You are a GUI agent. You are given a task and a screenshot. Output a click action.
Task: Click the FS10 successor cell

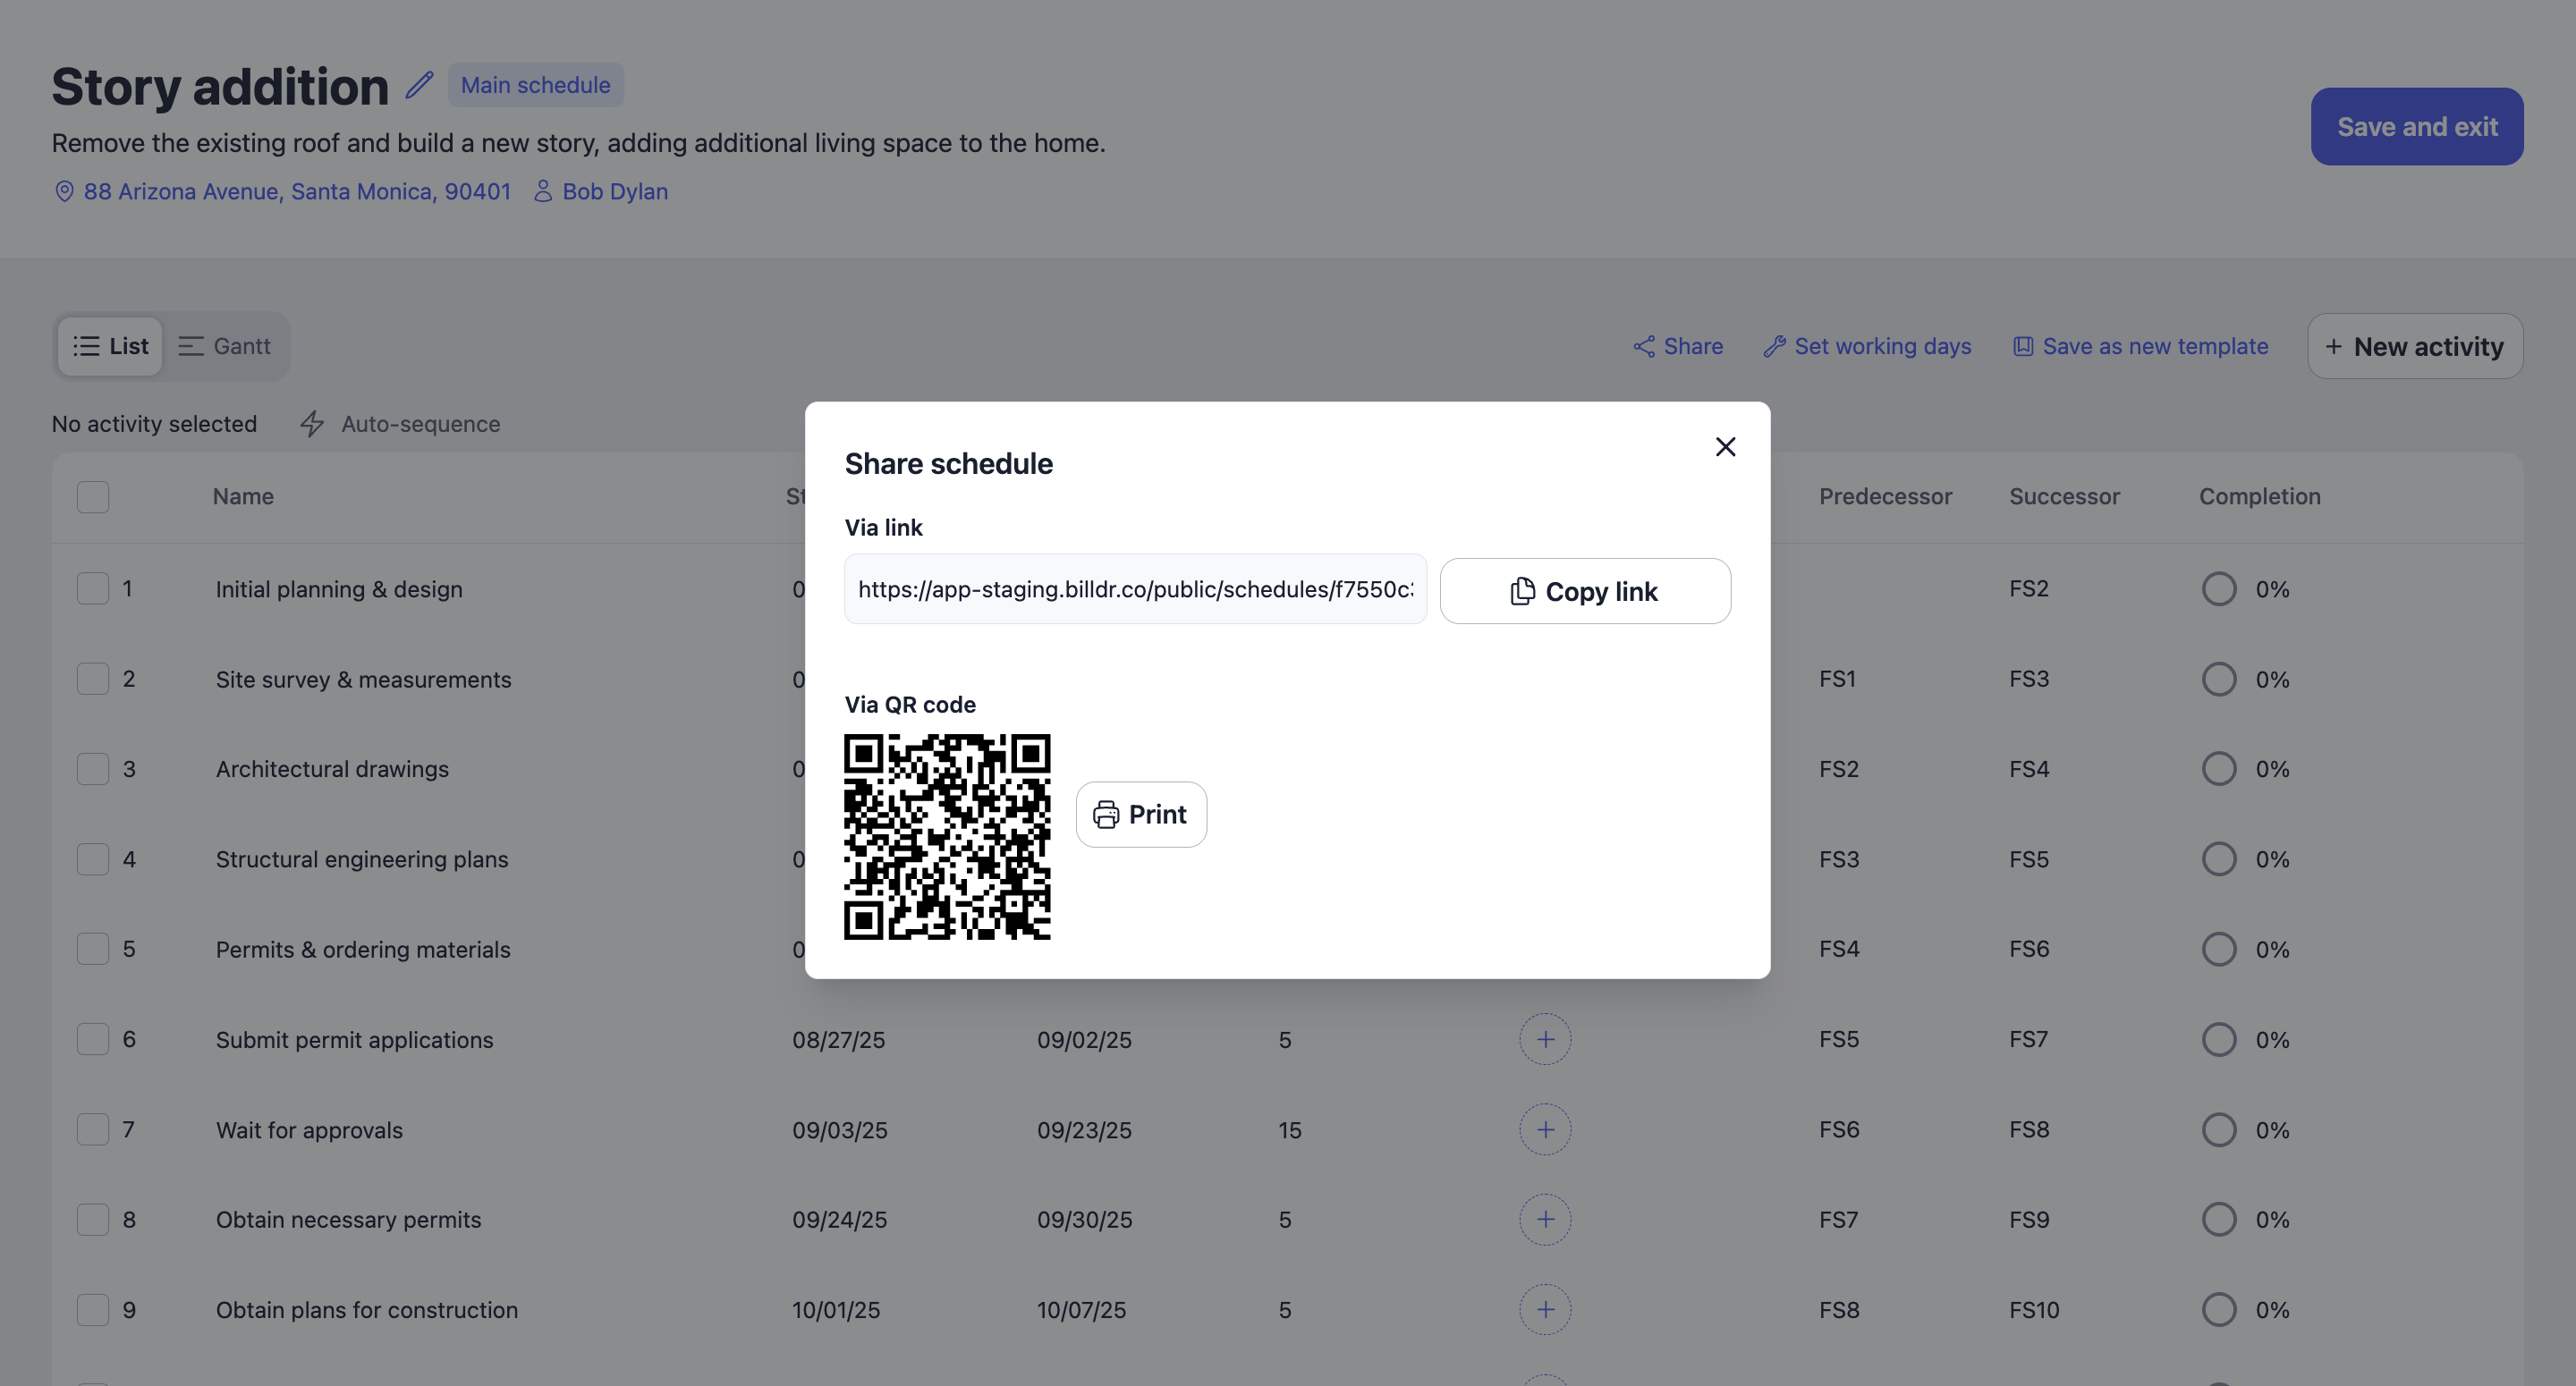(x=2034, y=1310)
